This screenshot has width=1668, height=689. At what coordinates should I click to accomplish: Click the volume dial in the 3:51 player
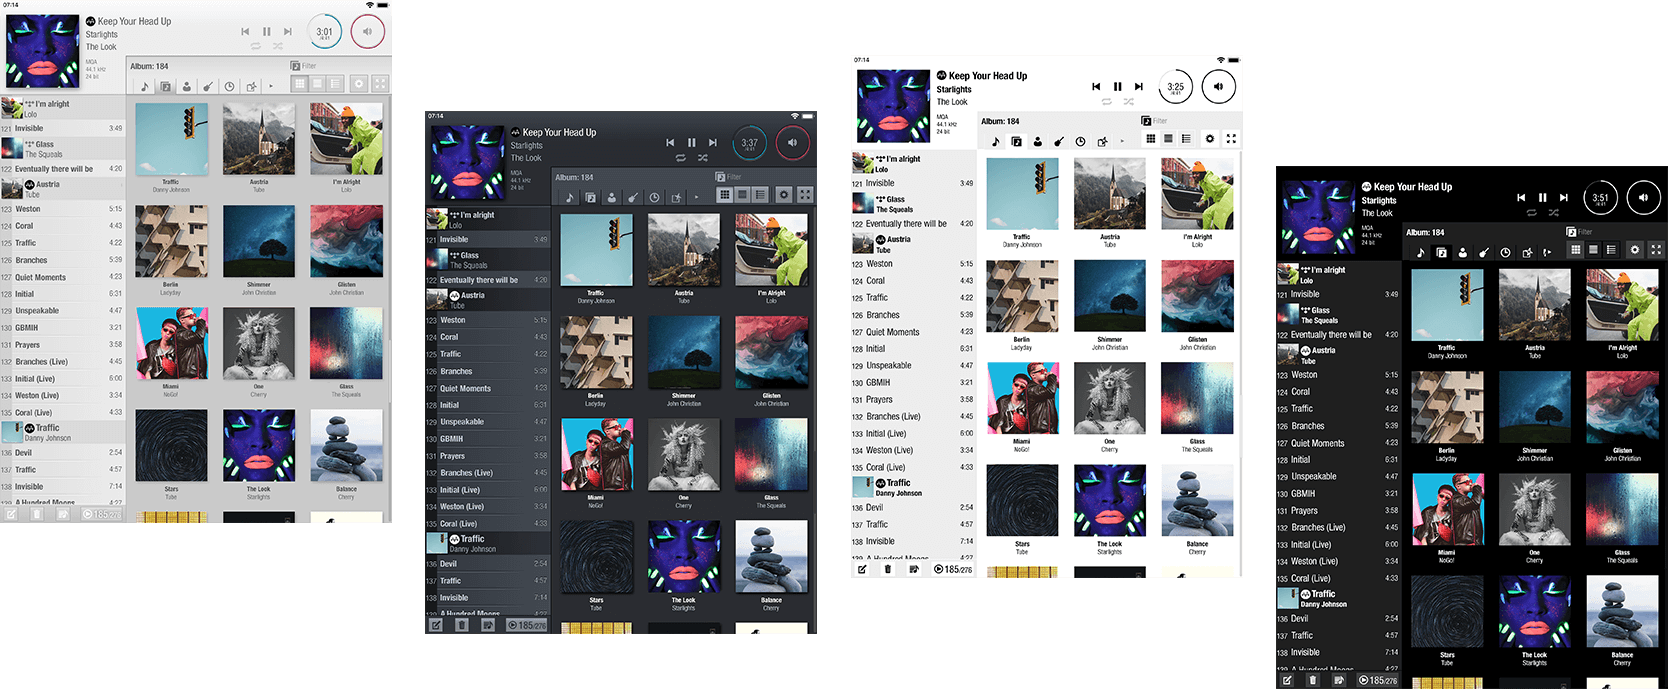(x=1643, y=198)
